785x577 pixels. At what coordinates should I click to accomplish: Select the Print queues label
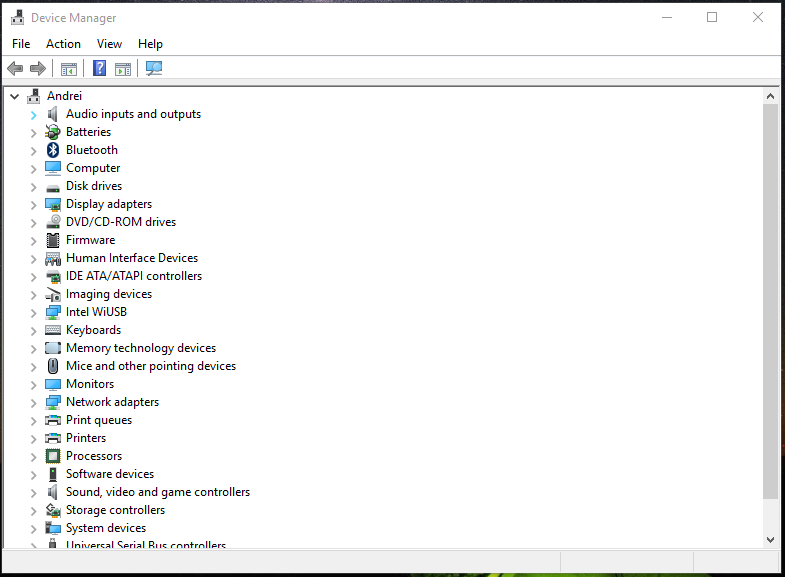(99, 420)
